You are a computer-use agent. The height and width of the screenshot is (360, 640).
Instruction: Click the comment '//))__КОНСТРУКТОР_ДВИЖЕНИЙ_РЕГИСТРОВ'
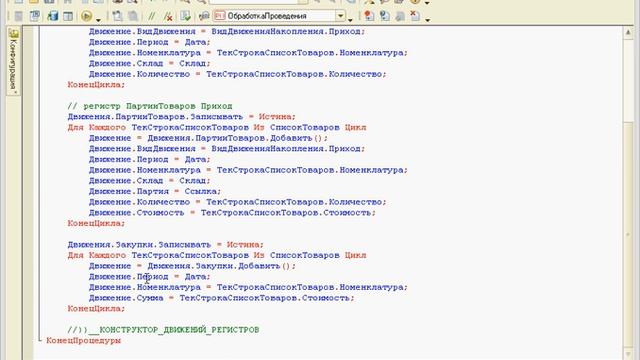(x=163, y=330)
